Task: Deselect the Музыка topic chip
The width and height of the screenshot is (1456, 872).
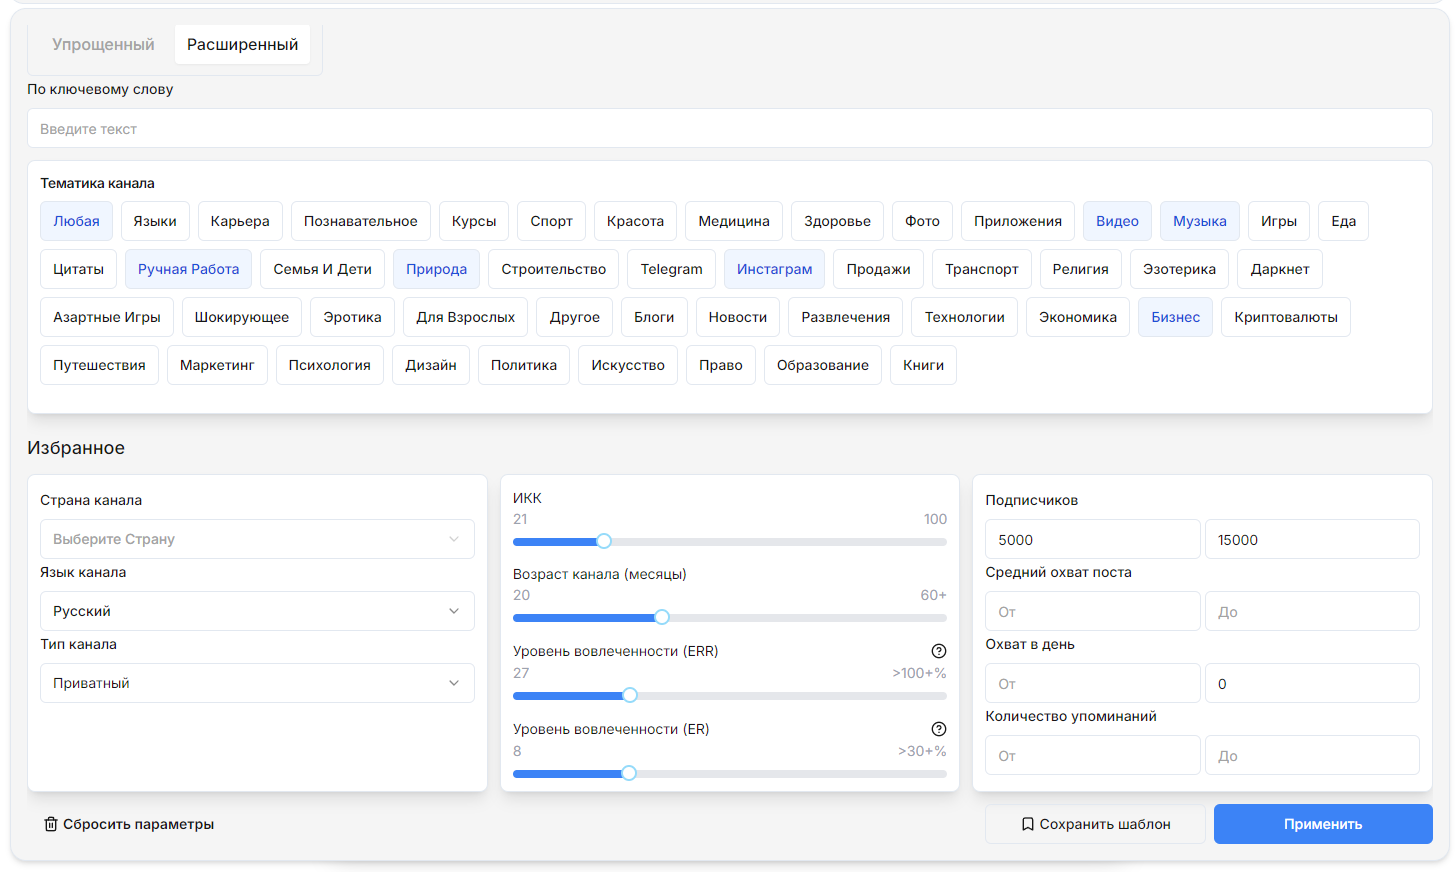Action: pos(1199,221)
